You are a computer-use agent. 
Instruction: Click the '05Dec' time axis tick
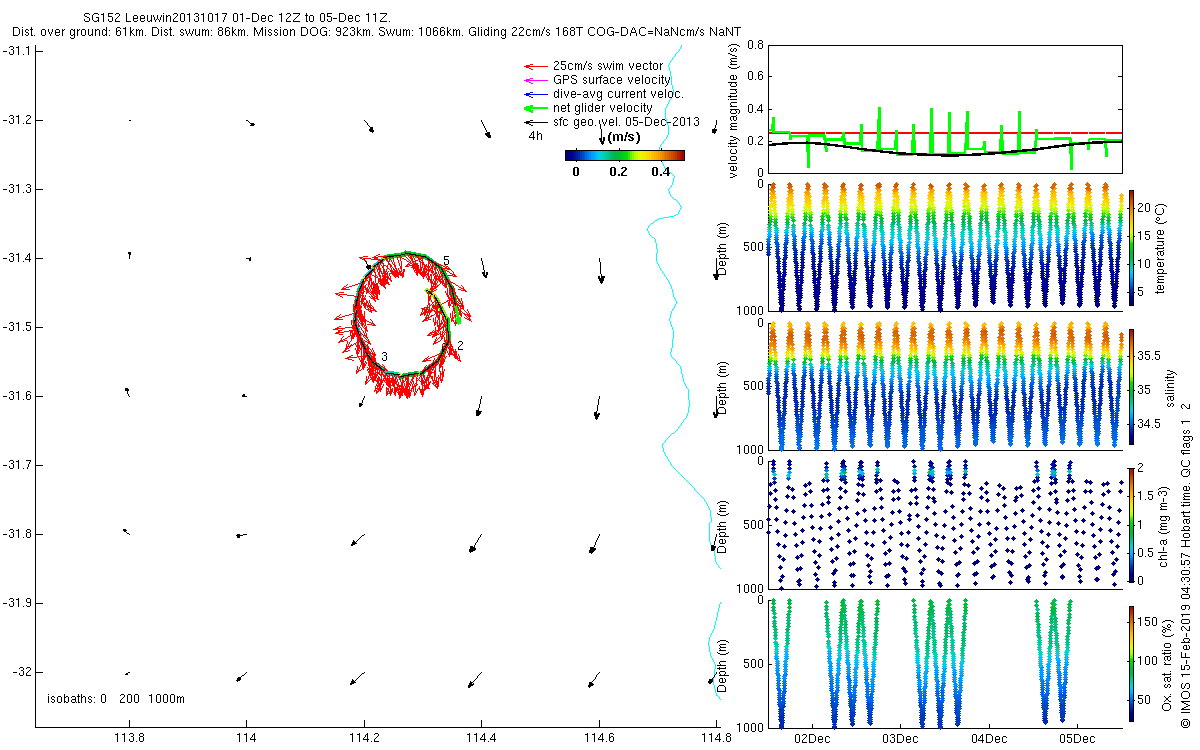(x=1077, y=740)
